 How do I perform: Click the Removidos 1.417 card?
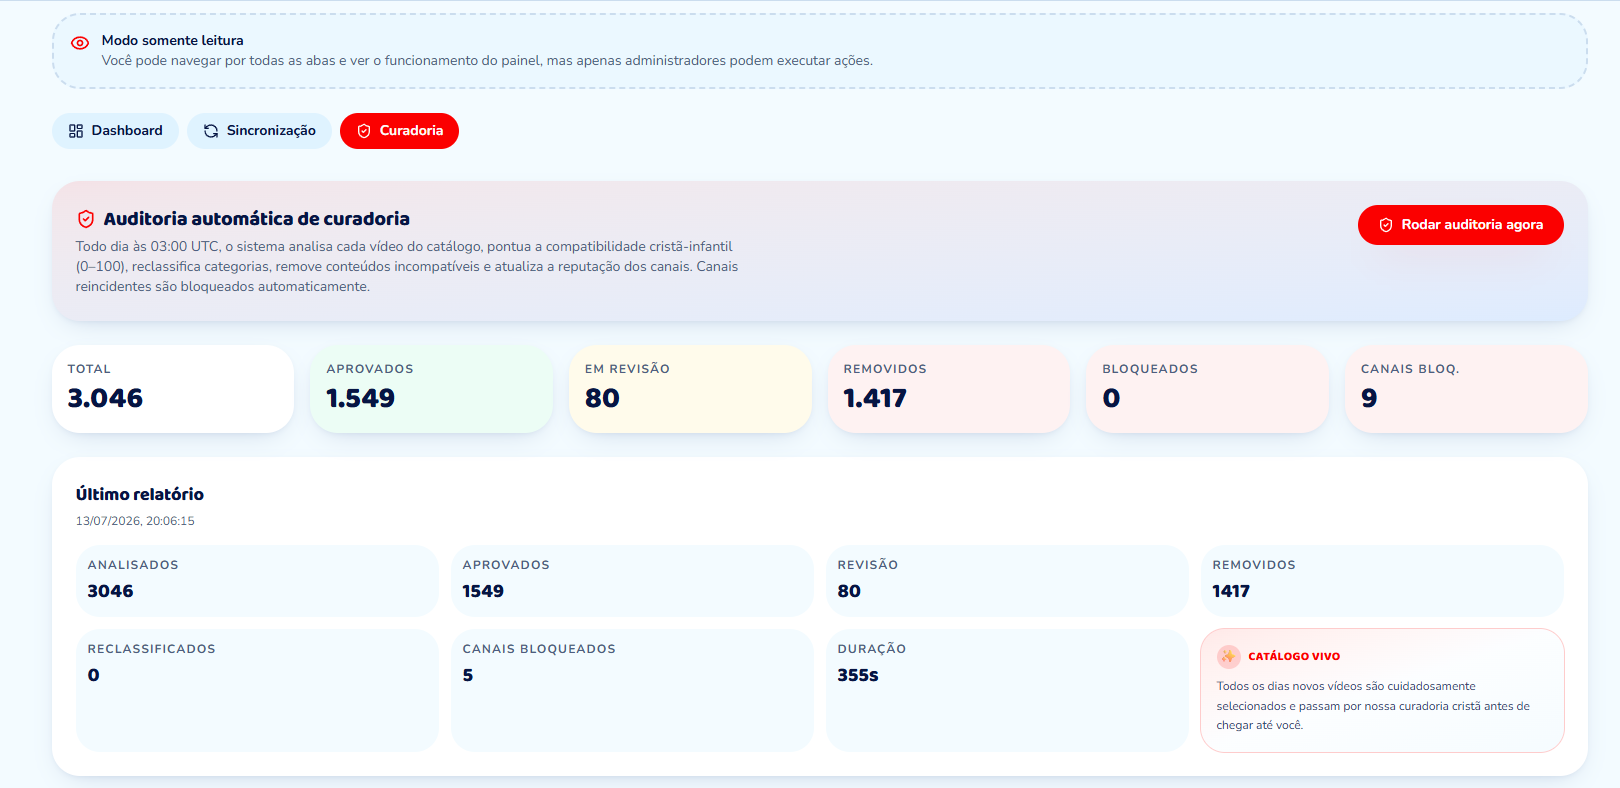pyautogui.click(x=949, y=389)
